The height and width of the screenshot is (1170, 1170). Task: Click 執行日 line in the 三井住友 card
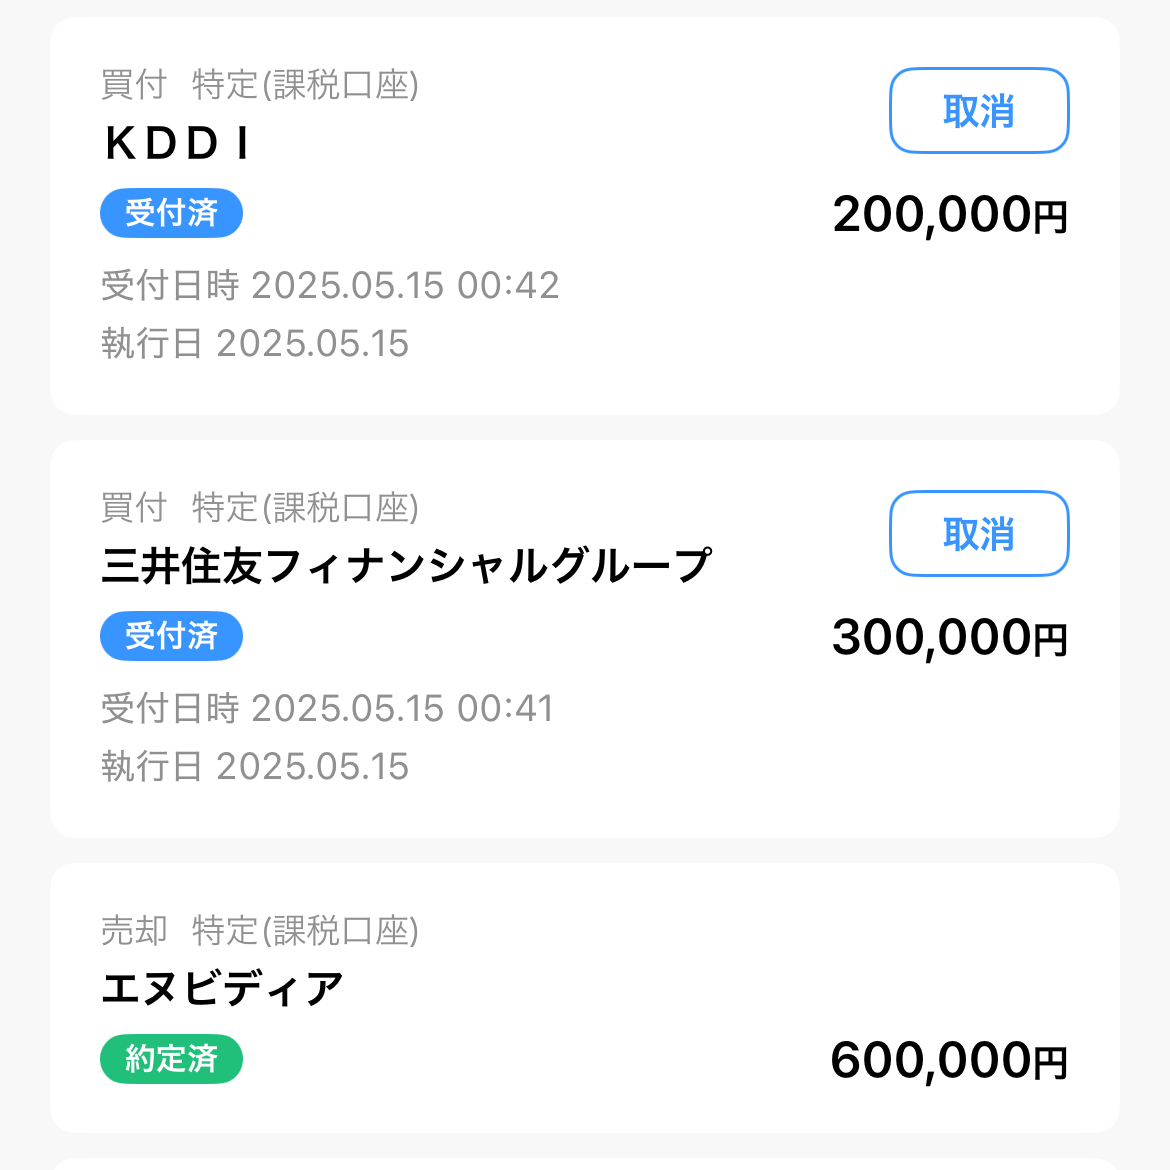pos(255,767)
